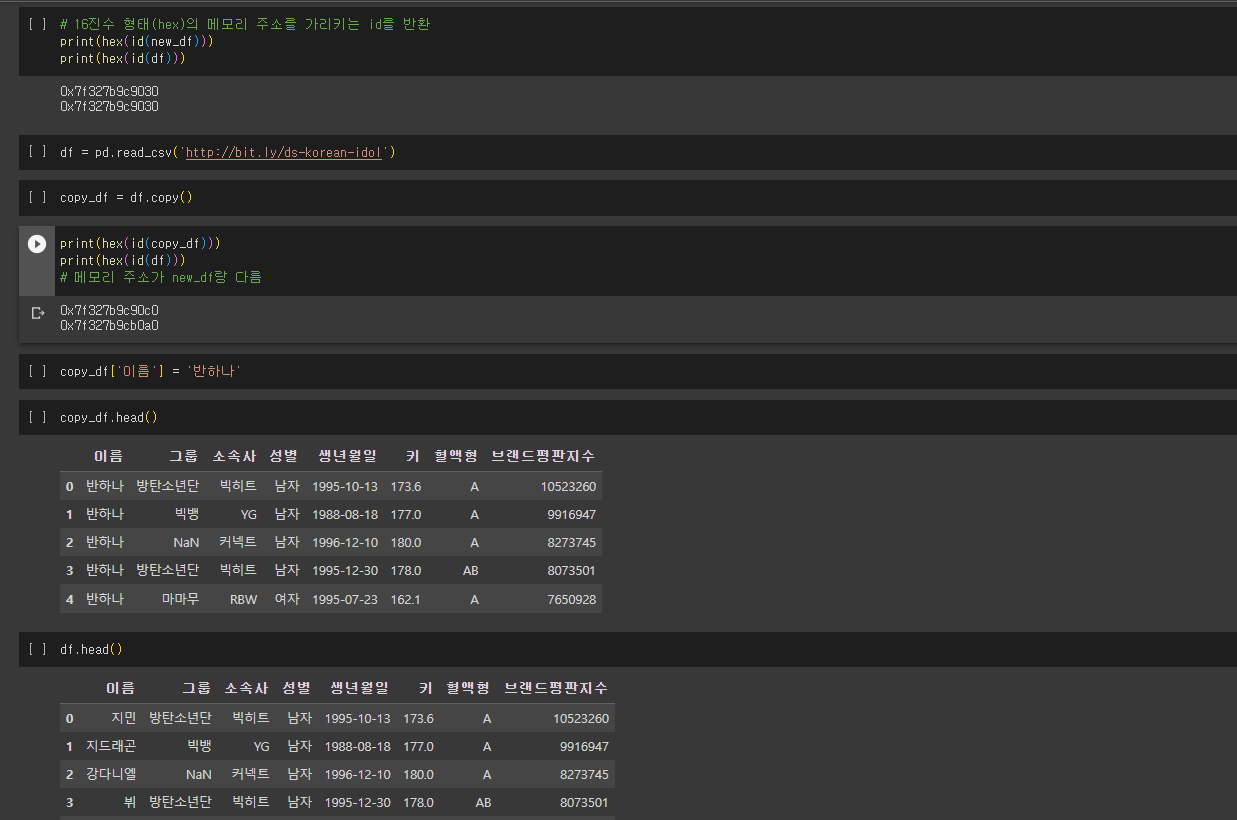This screenshot has width=1237, height=820.
Task: Run the copy_df['이름'] = '반하나' cell bracket
Action: [37, 371]
